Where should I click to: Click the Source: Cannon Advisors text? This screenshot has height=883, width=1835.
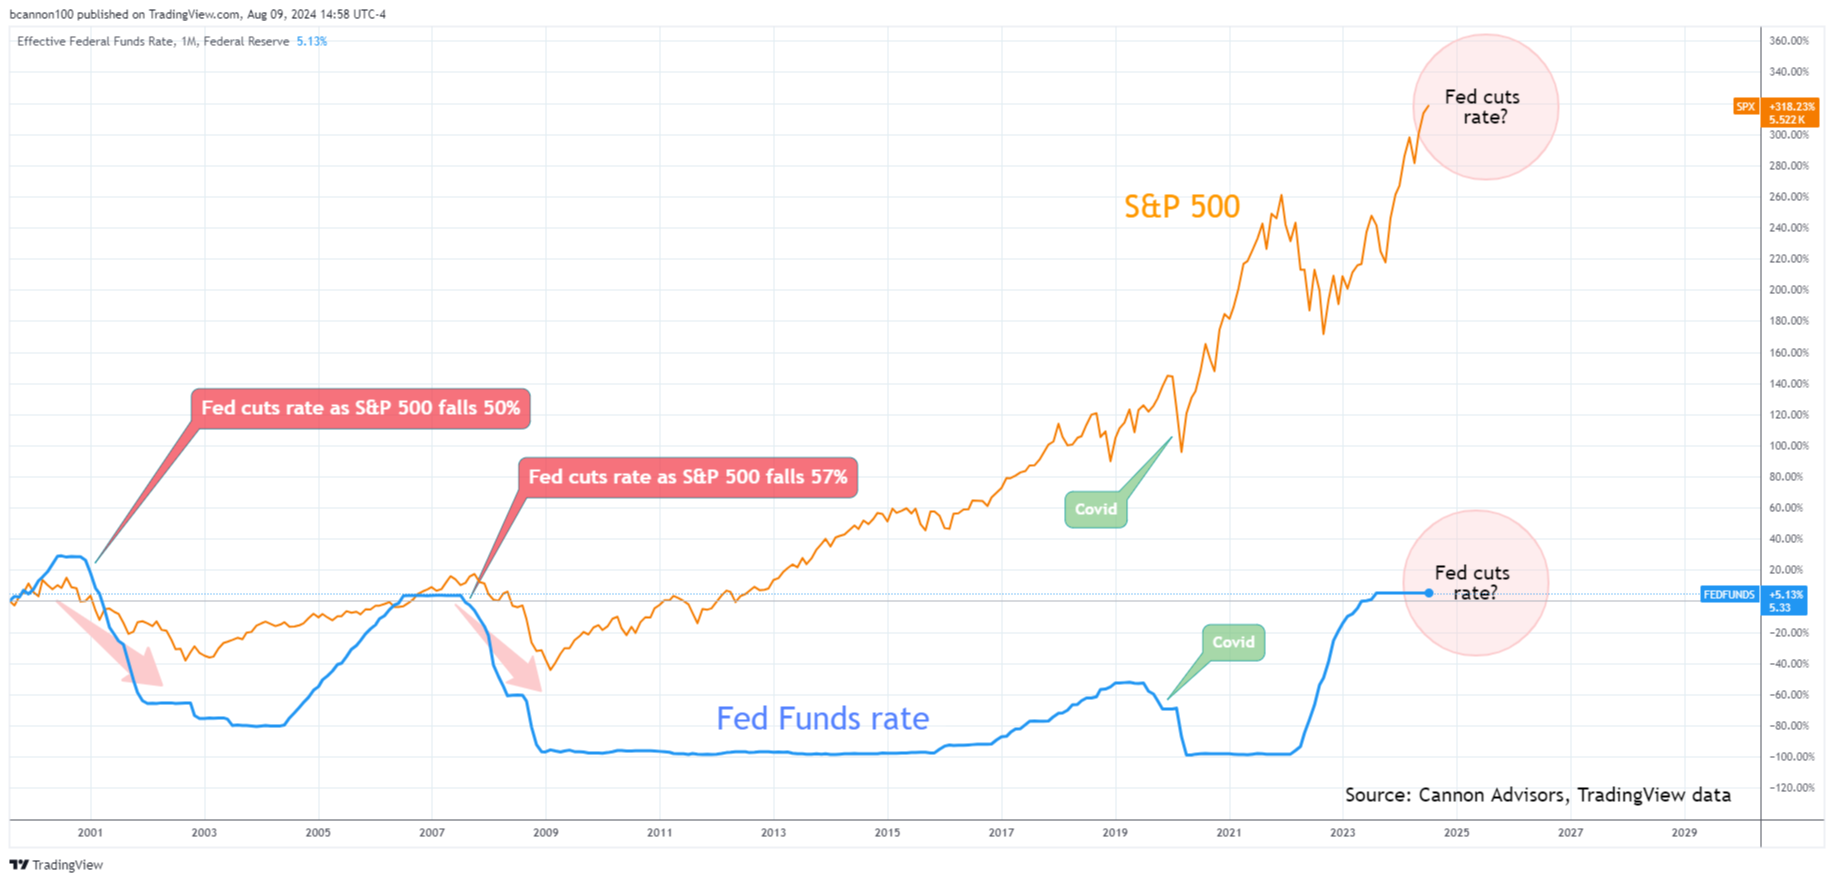(x=1538, y=795)
